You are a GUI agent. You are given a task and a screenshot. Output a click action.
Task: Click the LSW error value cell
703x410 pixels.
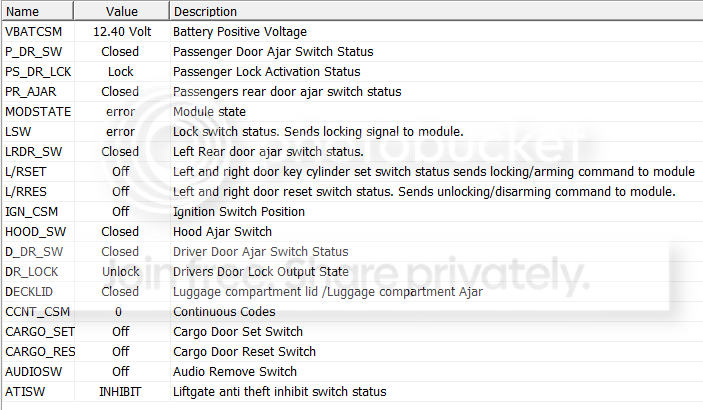tap(121, 132)
